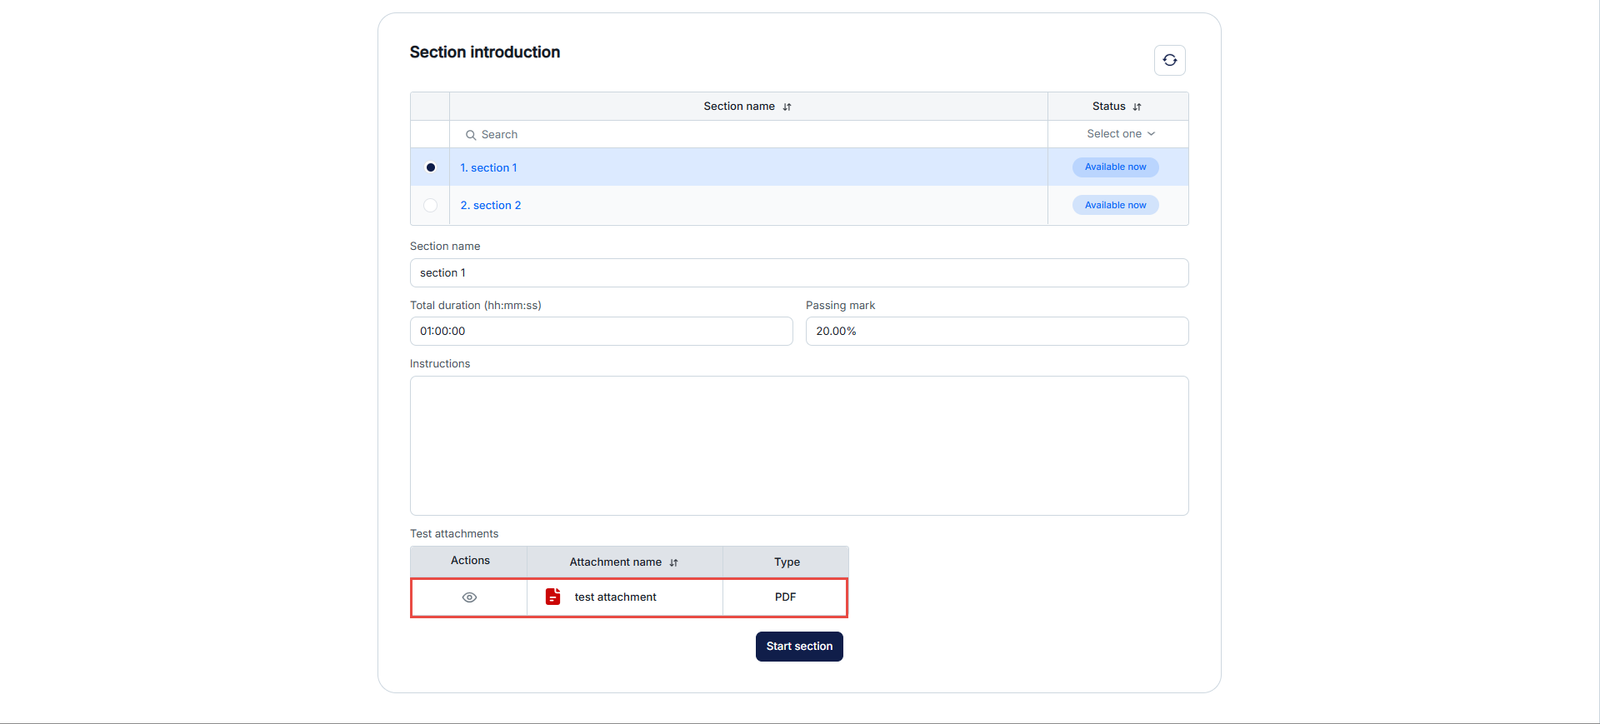The width and height of the screenshot is (1600, 724).
Task: Click the red PDF file icon
Action: [x=553, y=597]
